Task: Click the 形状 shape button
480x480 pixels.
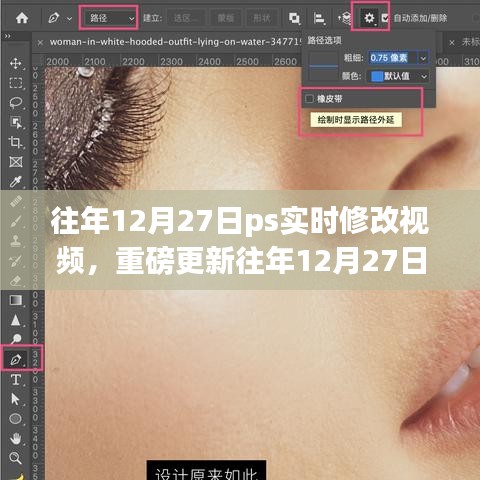Action: tap(262, 18)
